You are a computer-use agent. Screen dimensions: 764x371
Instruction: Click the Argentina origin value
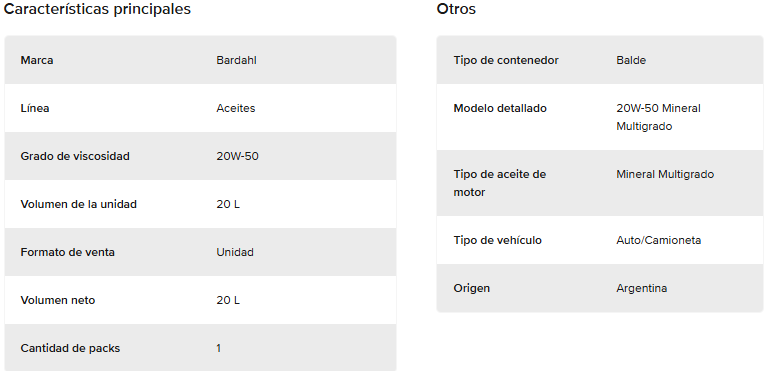642,288
